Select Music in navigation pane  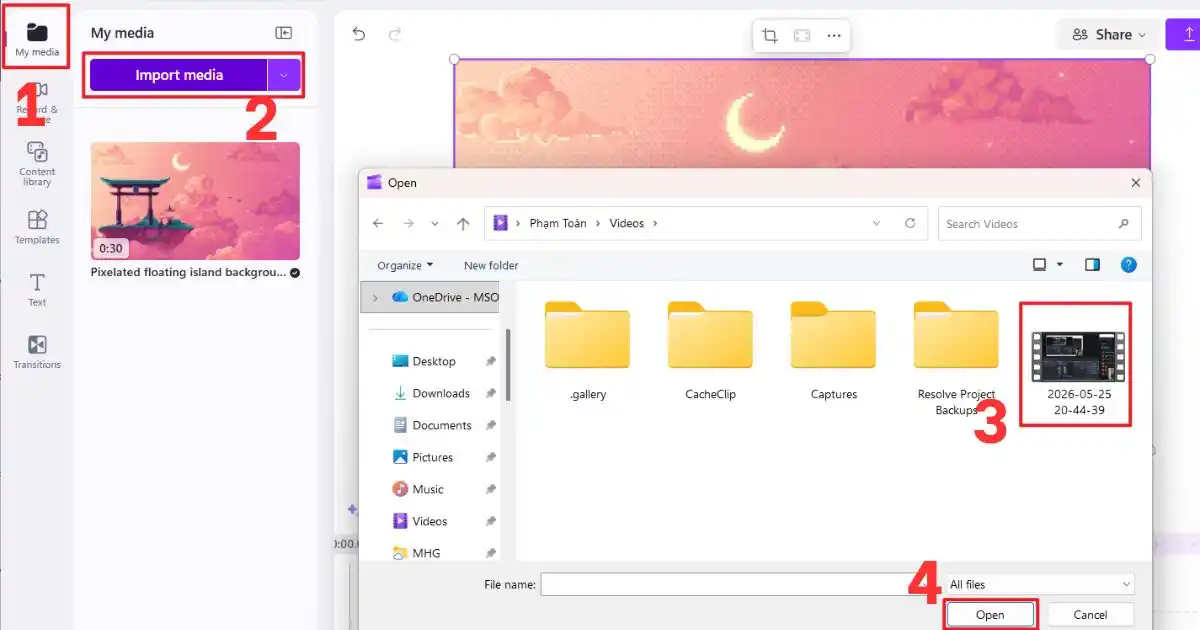point(418,489)
